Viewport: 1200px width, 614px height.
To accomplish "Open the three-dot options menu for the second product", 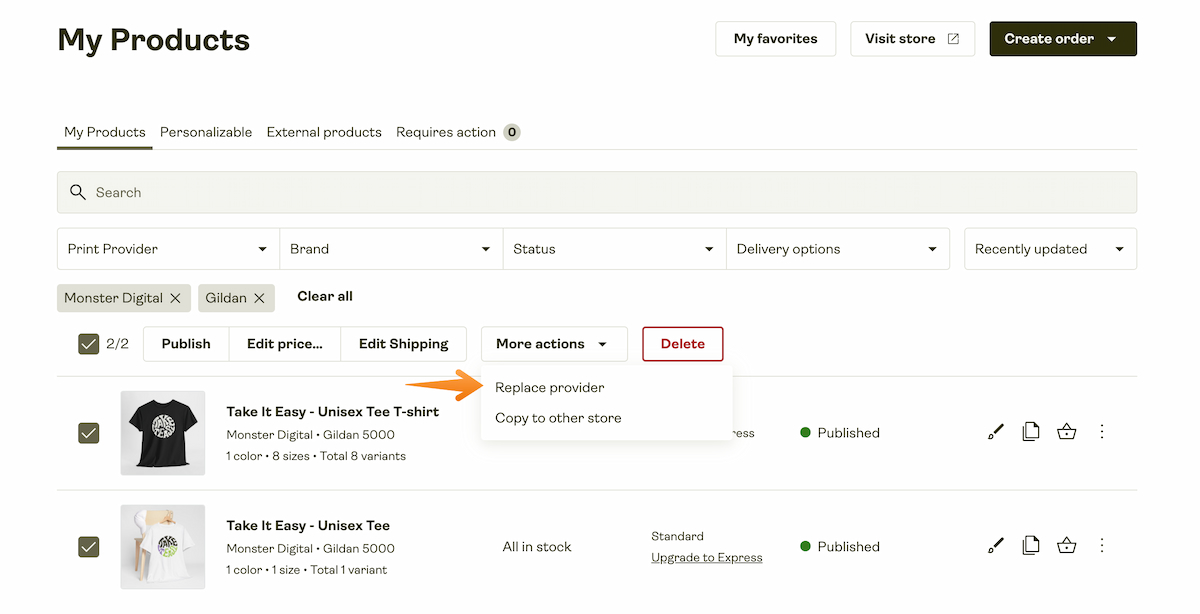I will tap(1102, 545).
